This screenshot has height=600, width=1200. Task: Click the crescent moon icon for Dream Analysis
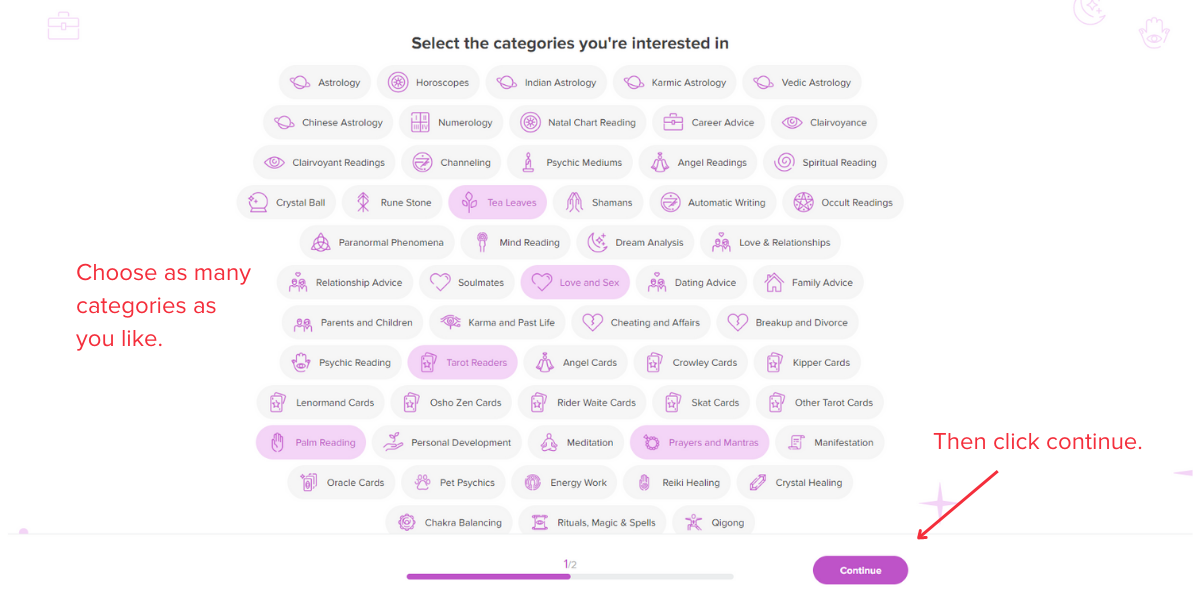598,243
